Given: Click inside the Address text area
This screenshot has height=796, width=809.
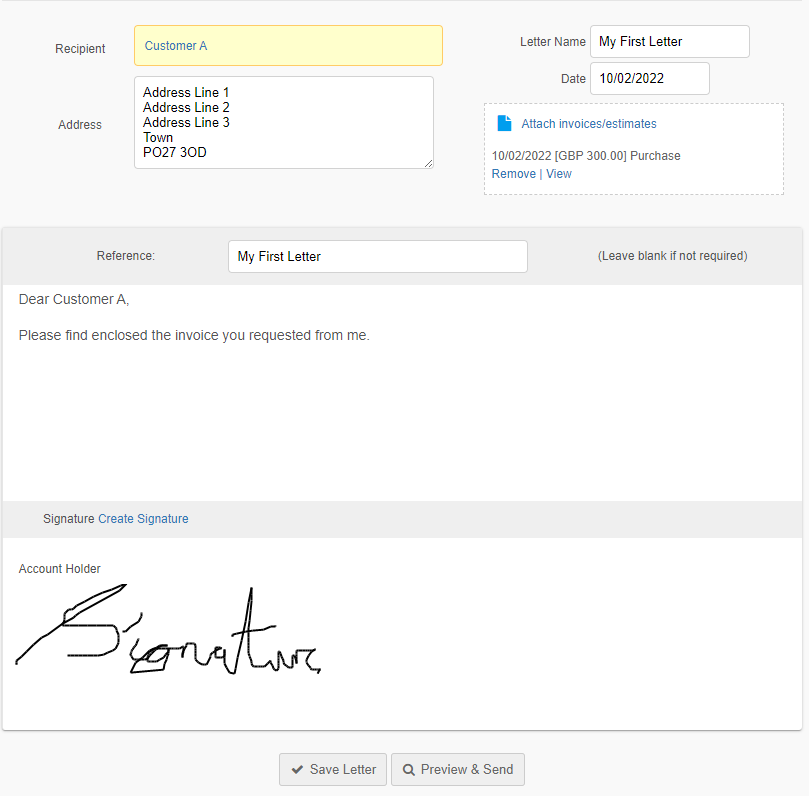Looking at the screenshot, I should (x=283, y=122).
